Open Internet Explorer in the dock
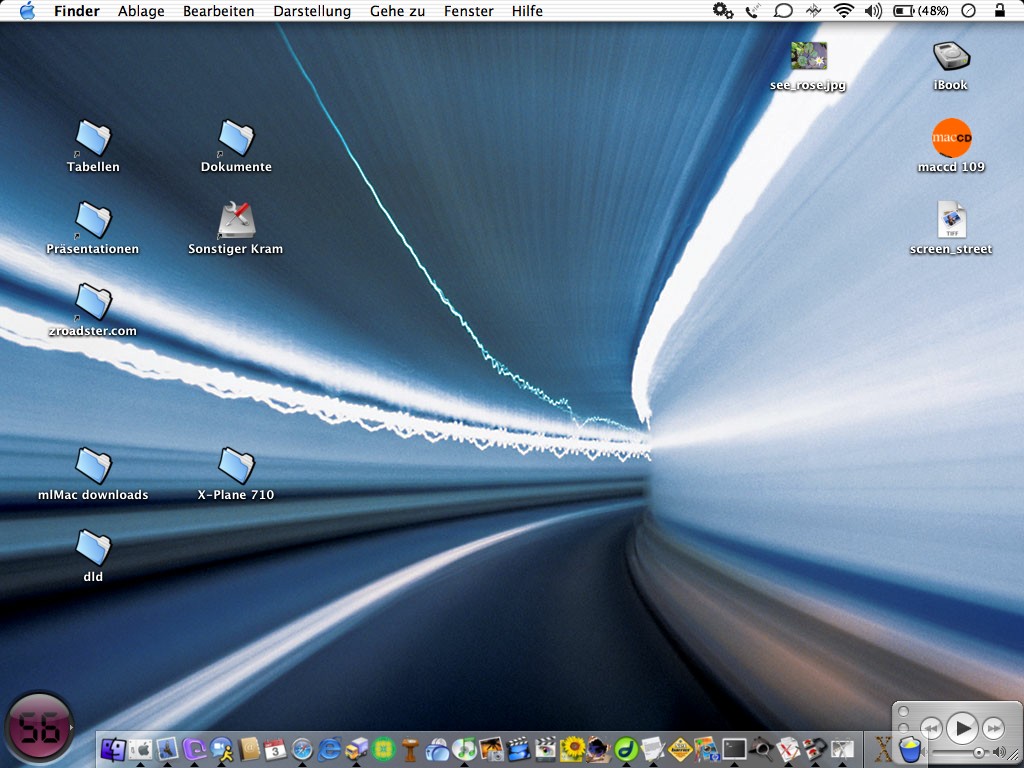This screenshot has width=1024, height=768. click(329, 749)
